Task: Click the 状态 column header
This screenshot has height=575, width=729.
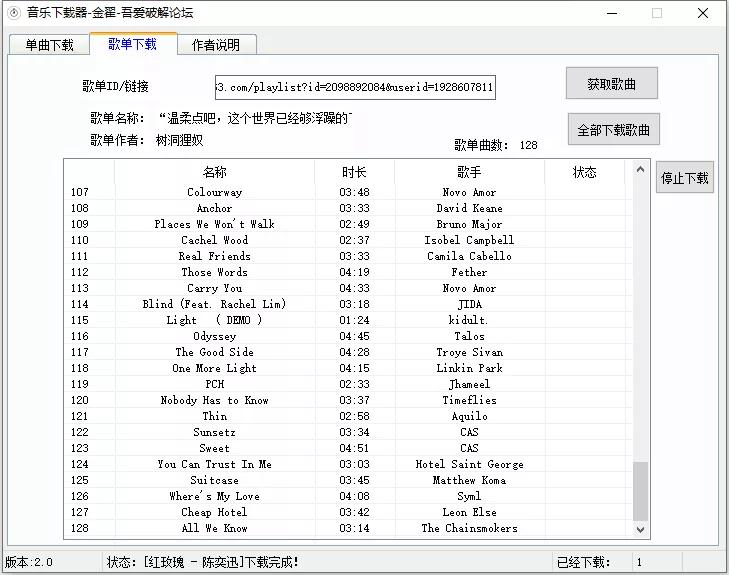Action: (584, 172)
